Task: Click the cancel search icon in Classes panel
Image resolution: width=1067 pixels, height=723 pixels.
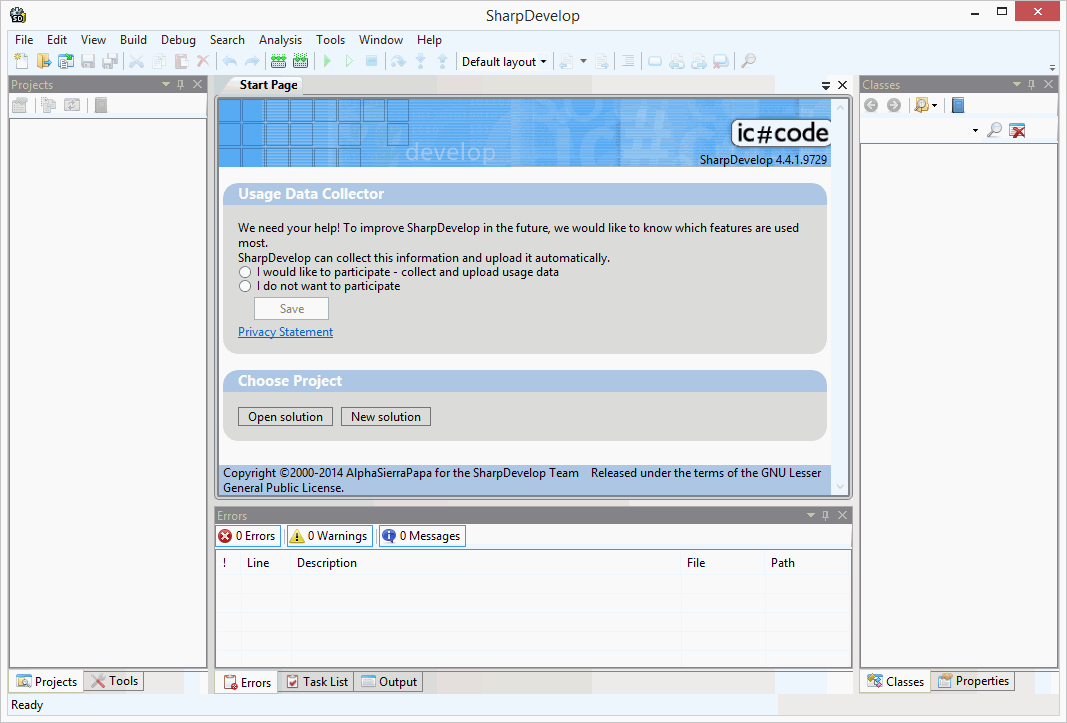Action: click(x=1017, y=131)
